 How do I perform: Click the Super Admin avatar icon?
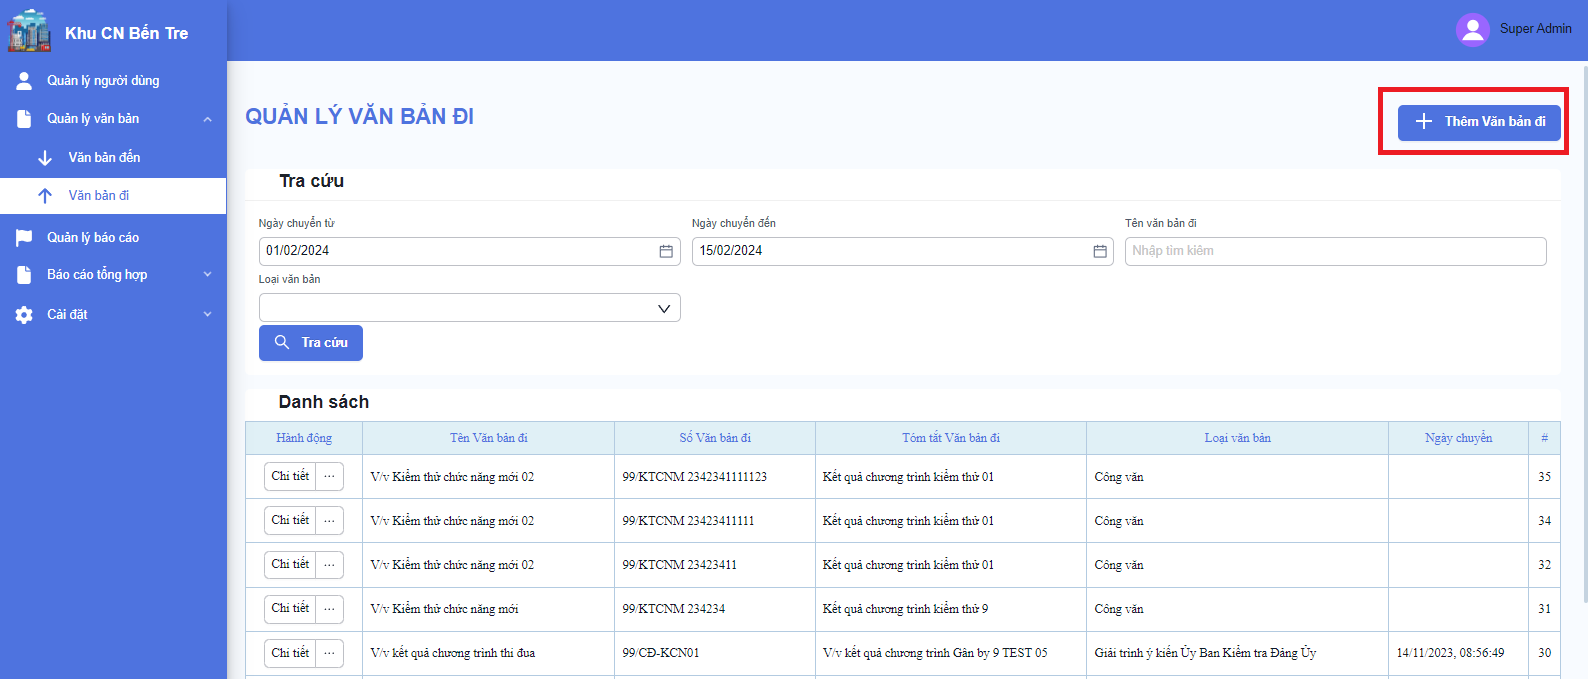coord(1473,29)
